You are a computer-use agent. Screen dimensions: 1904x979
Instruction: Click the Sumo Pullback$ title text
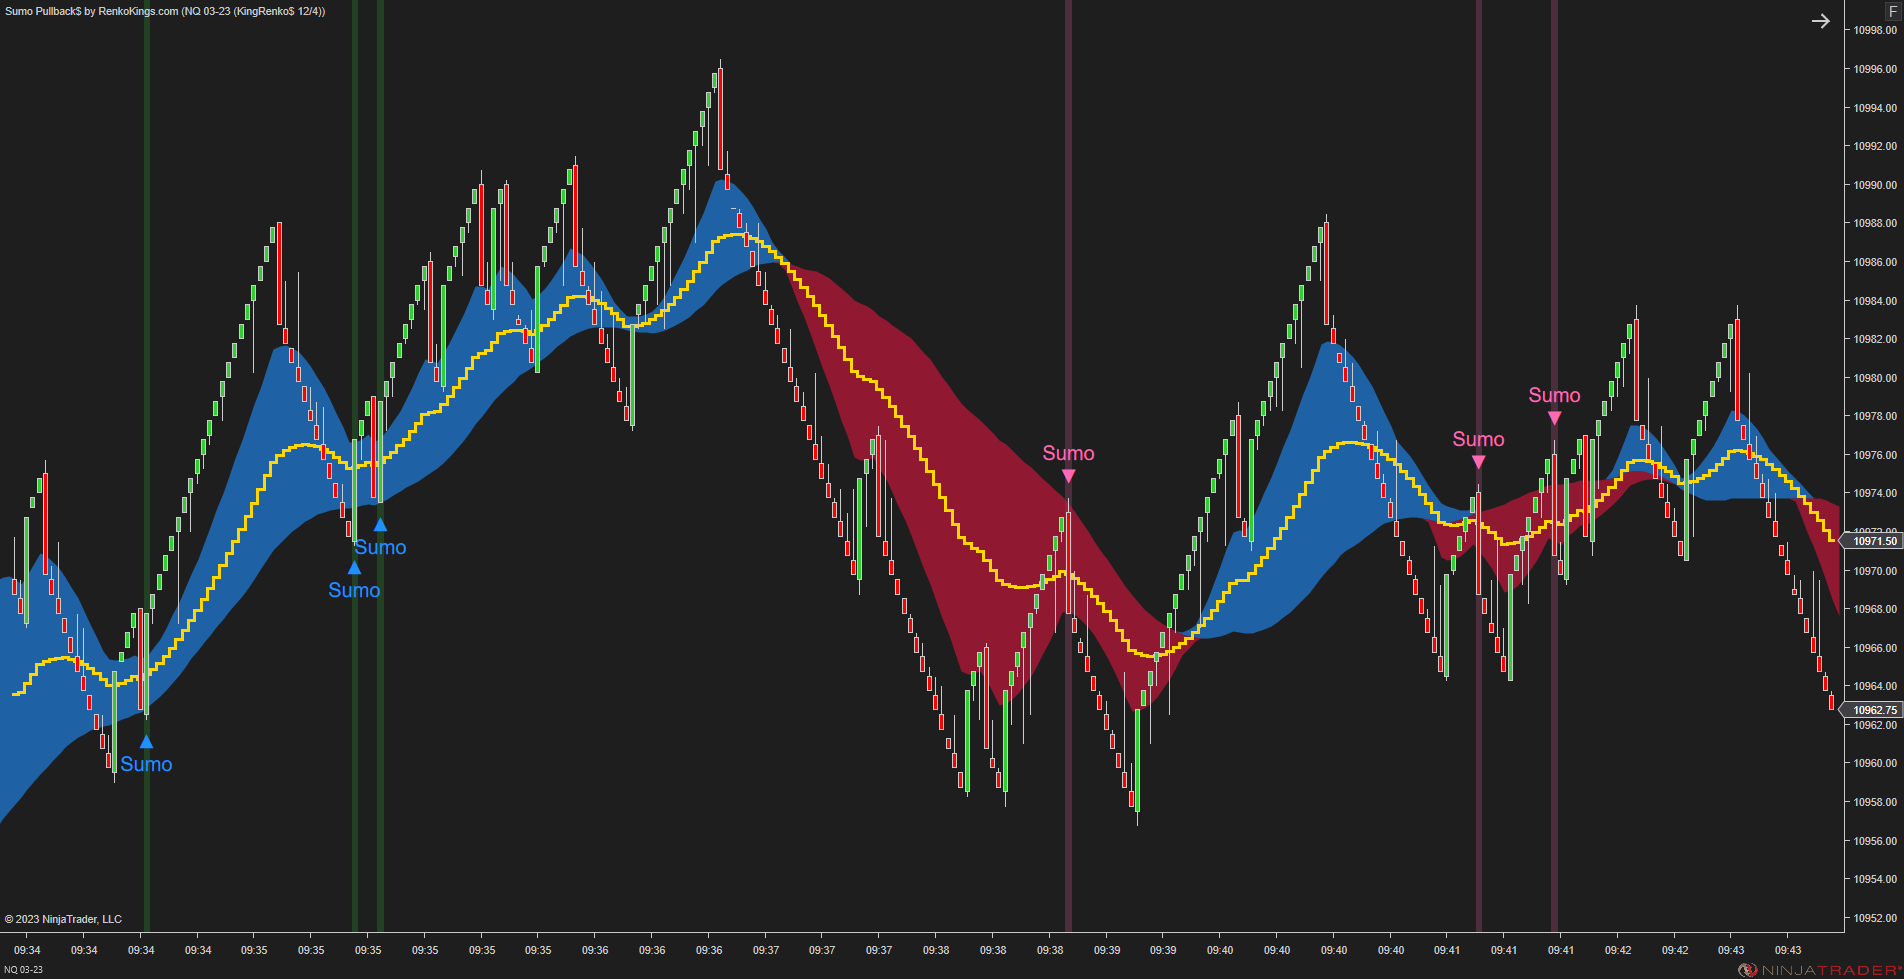pos(42,12)
